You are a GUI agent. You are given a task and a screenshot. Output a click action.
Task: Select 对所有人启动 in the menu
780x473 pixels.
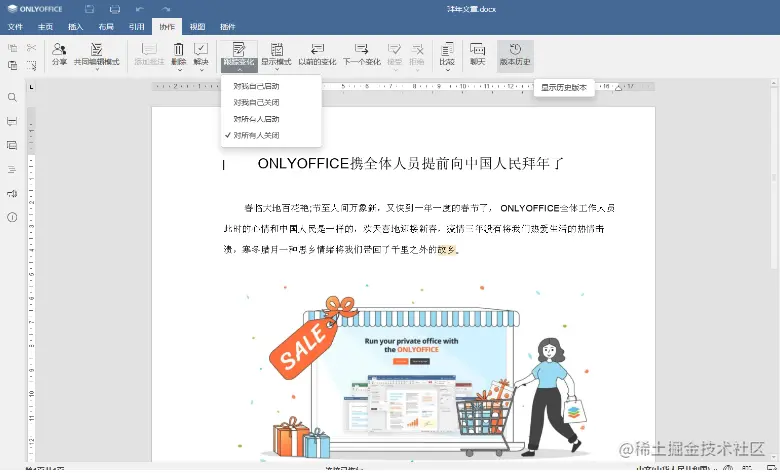click(271, 119)
